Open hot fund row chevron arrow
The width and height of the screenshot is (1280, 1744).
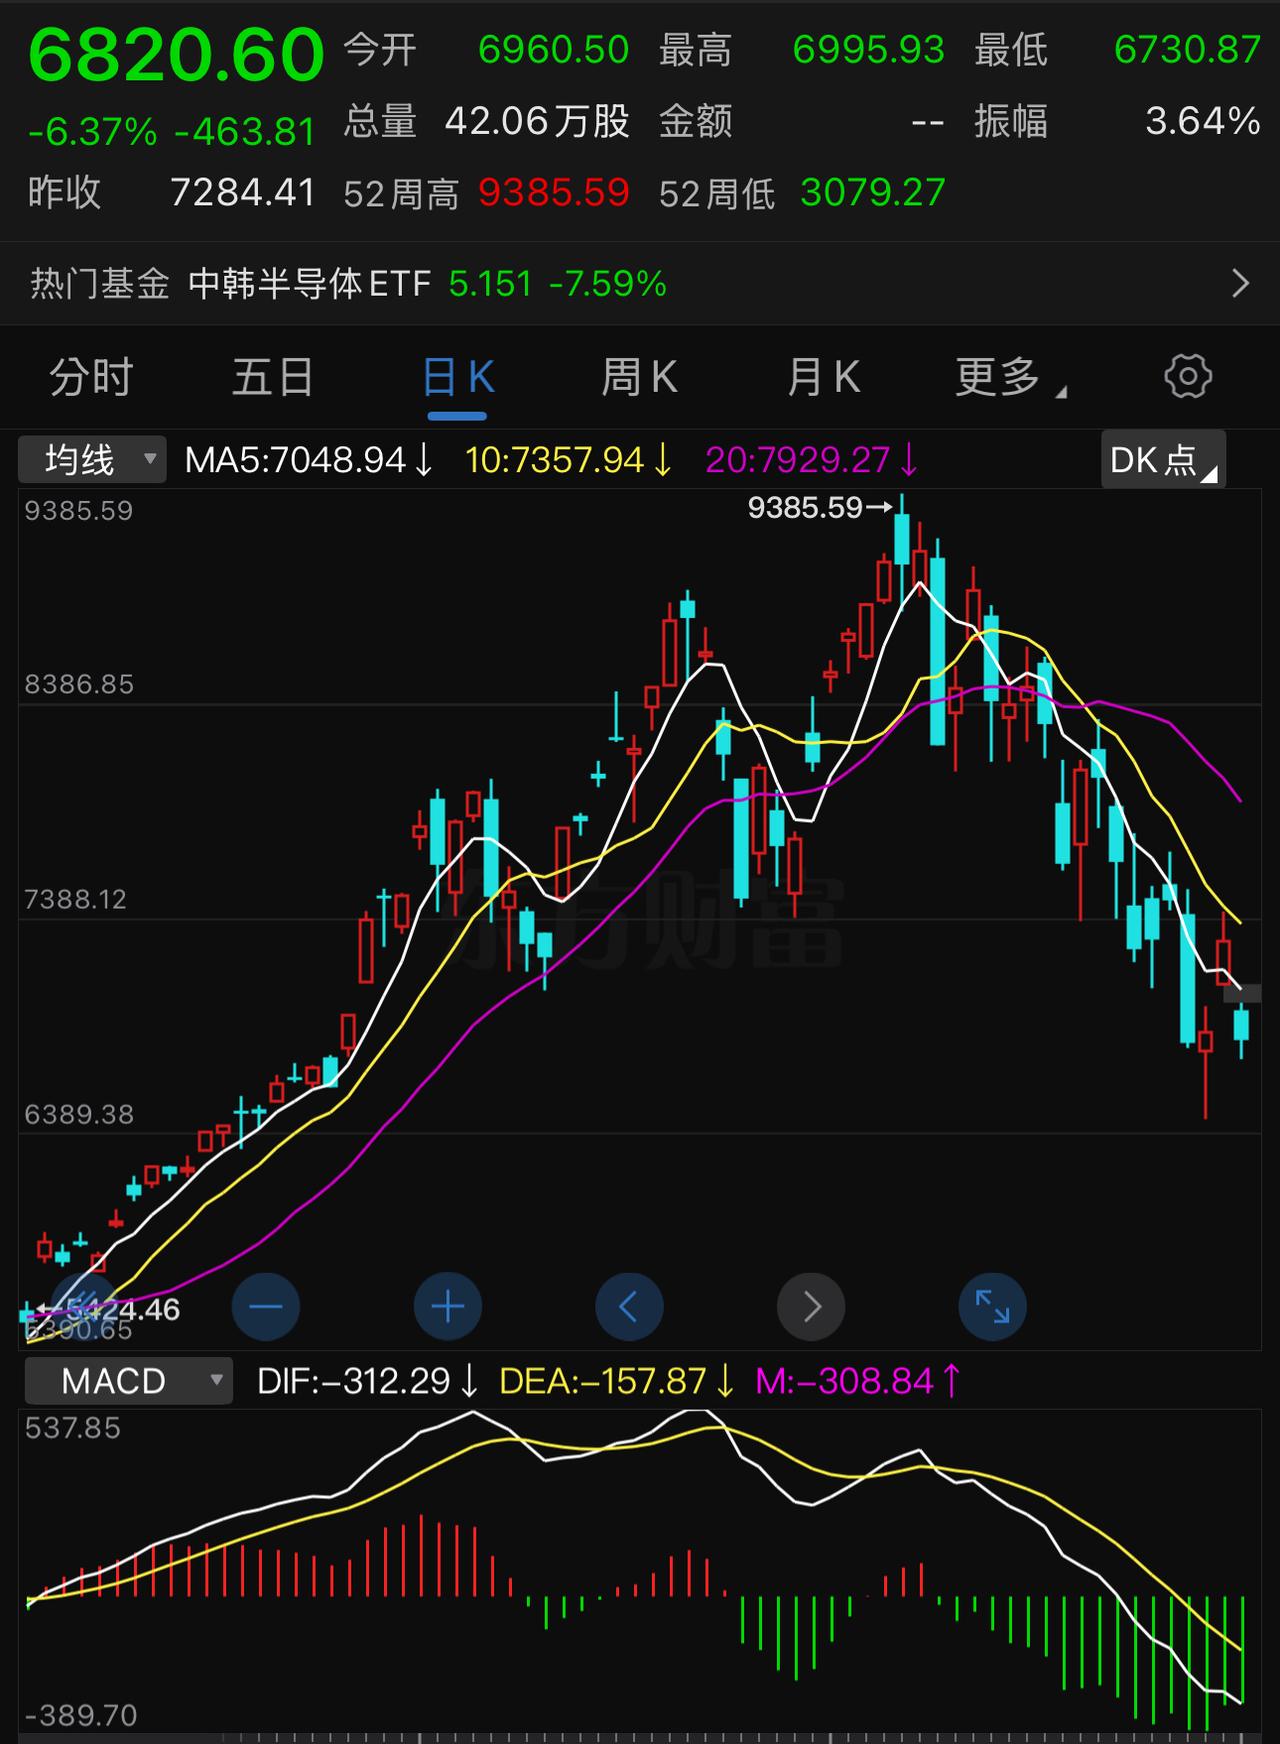point(1241,284)
